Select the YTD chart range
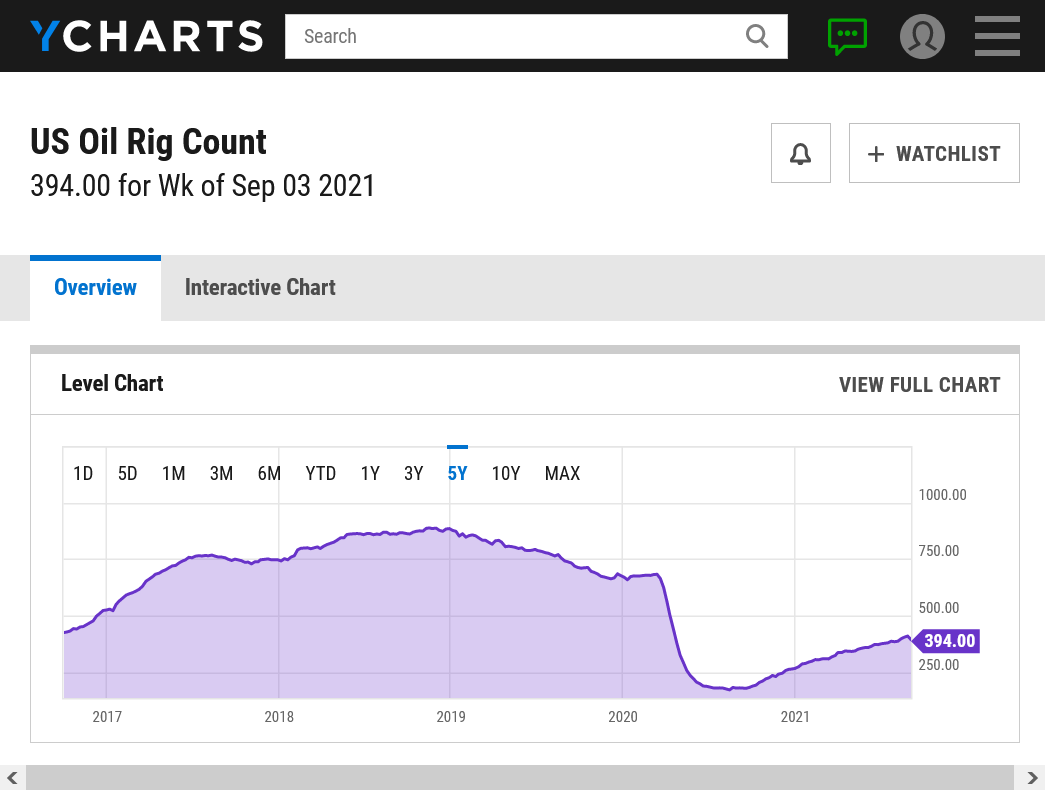 321,473
